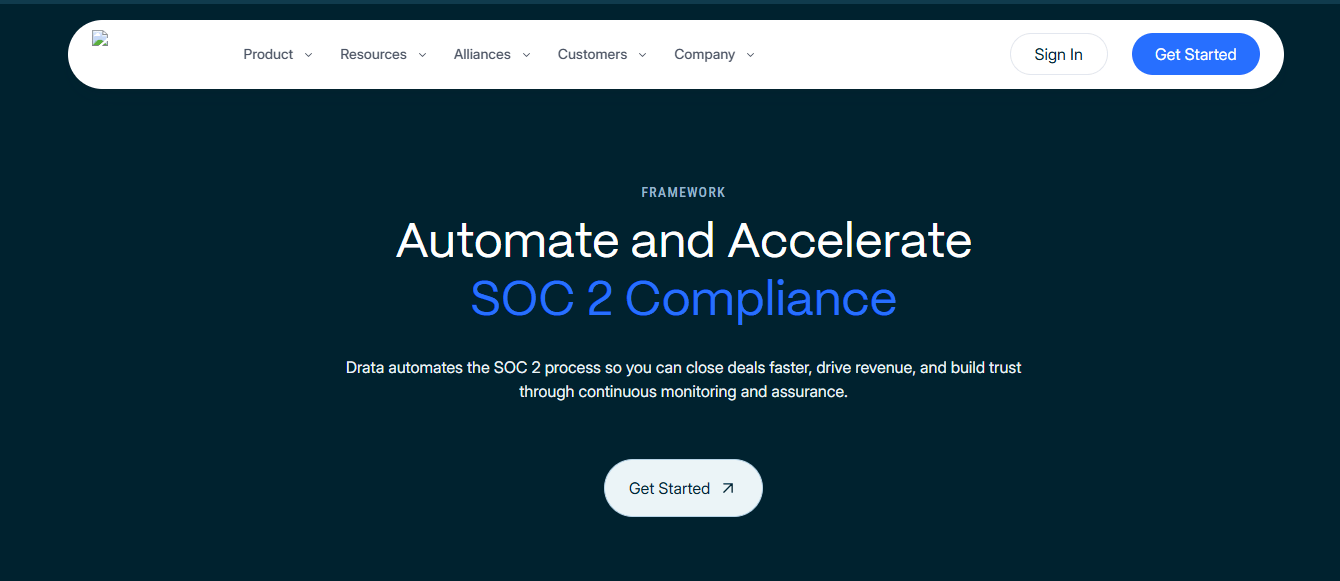Screen dimensions: 1340x581
Task: Expand the chevron next to Alliances
Action: (526, 55)
